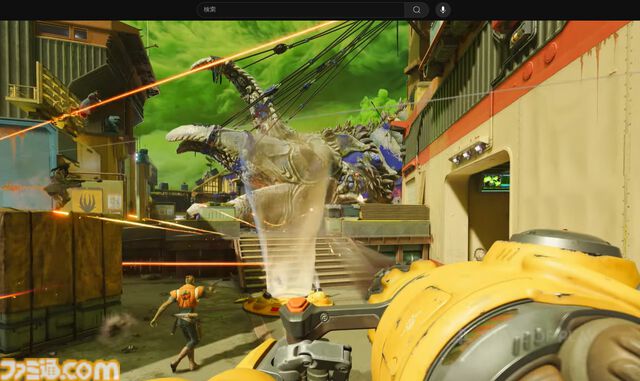
Task: Click the microphone voice search icon
Action: 443,9
